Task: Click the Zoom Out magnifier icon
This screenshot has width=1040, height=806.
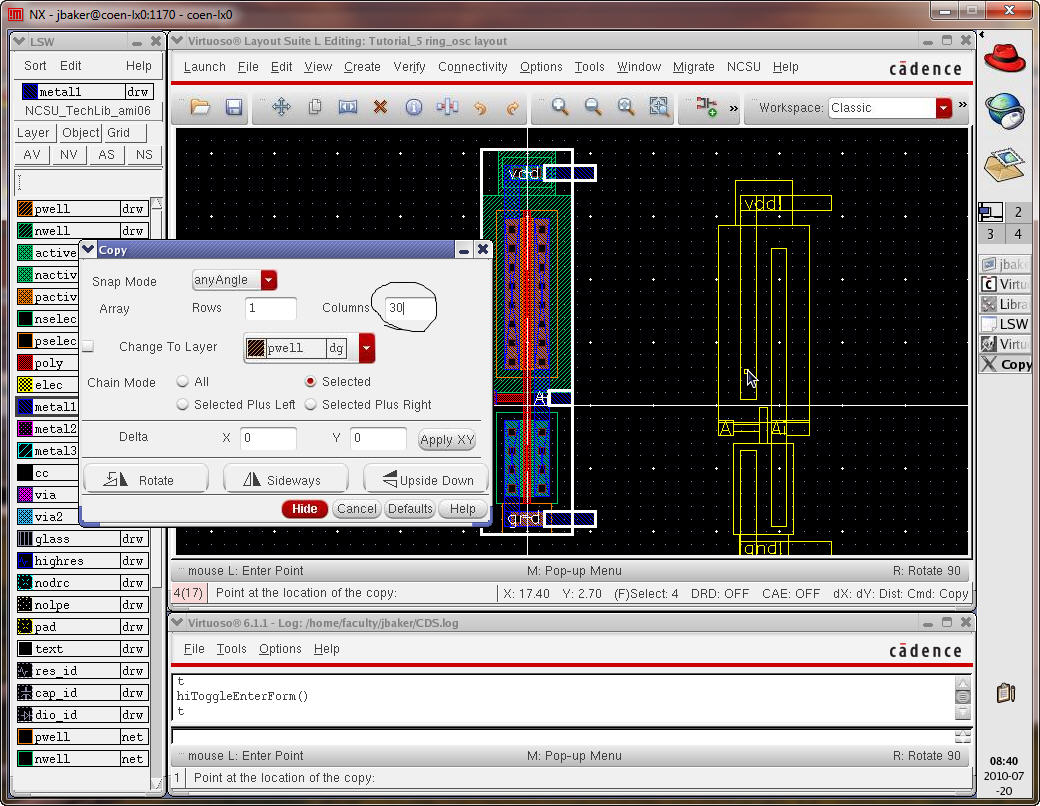Action: pos(593,108)
